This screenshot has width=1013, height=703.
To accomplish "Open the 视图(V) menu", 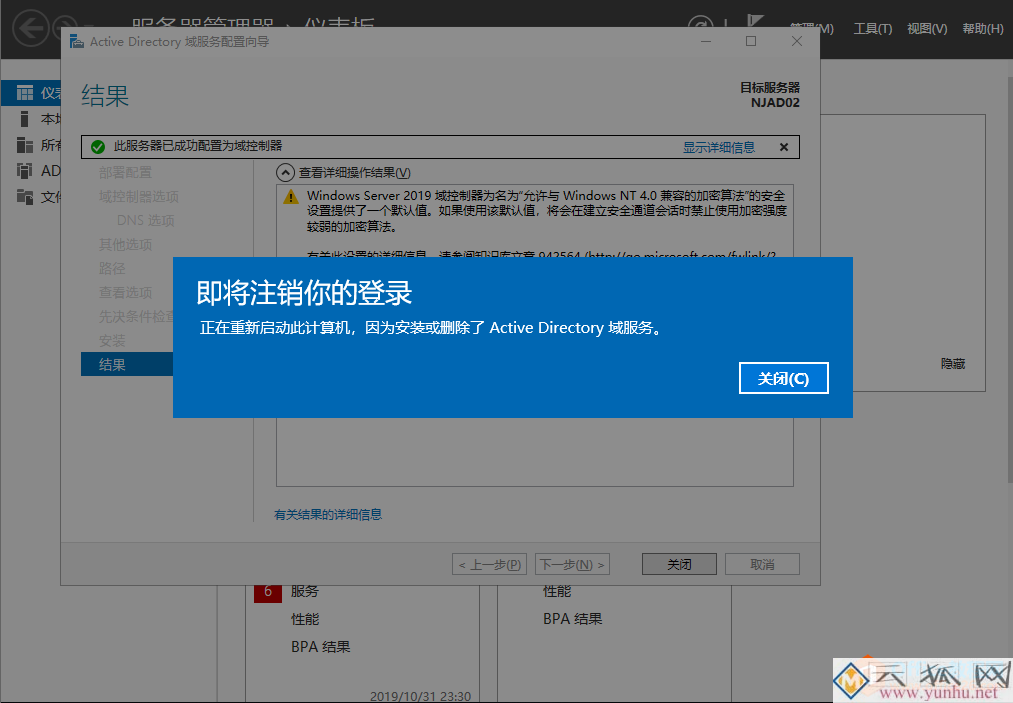I will 925,28.
